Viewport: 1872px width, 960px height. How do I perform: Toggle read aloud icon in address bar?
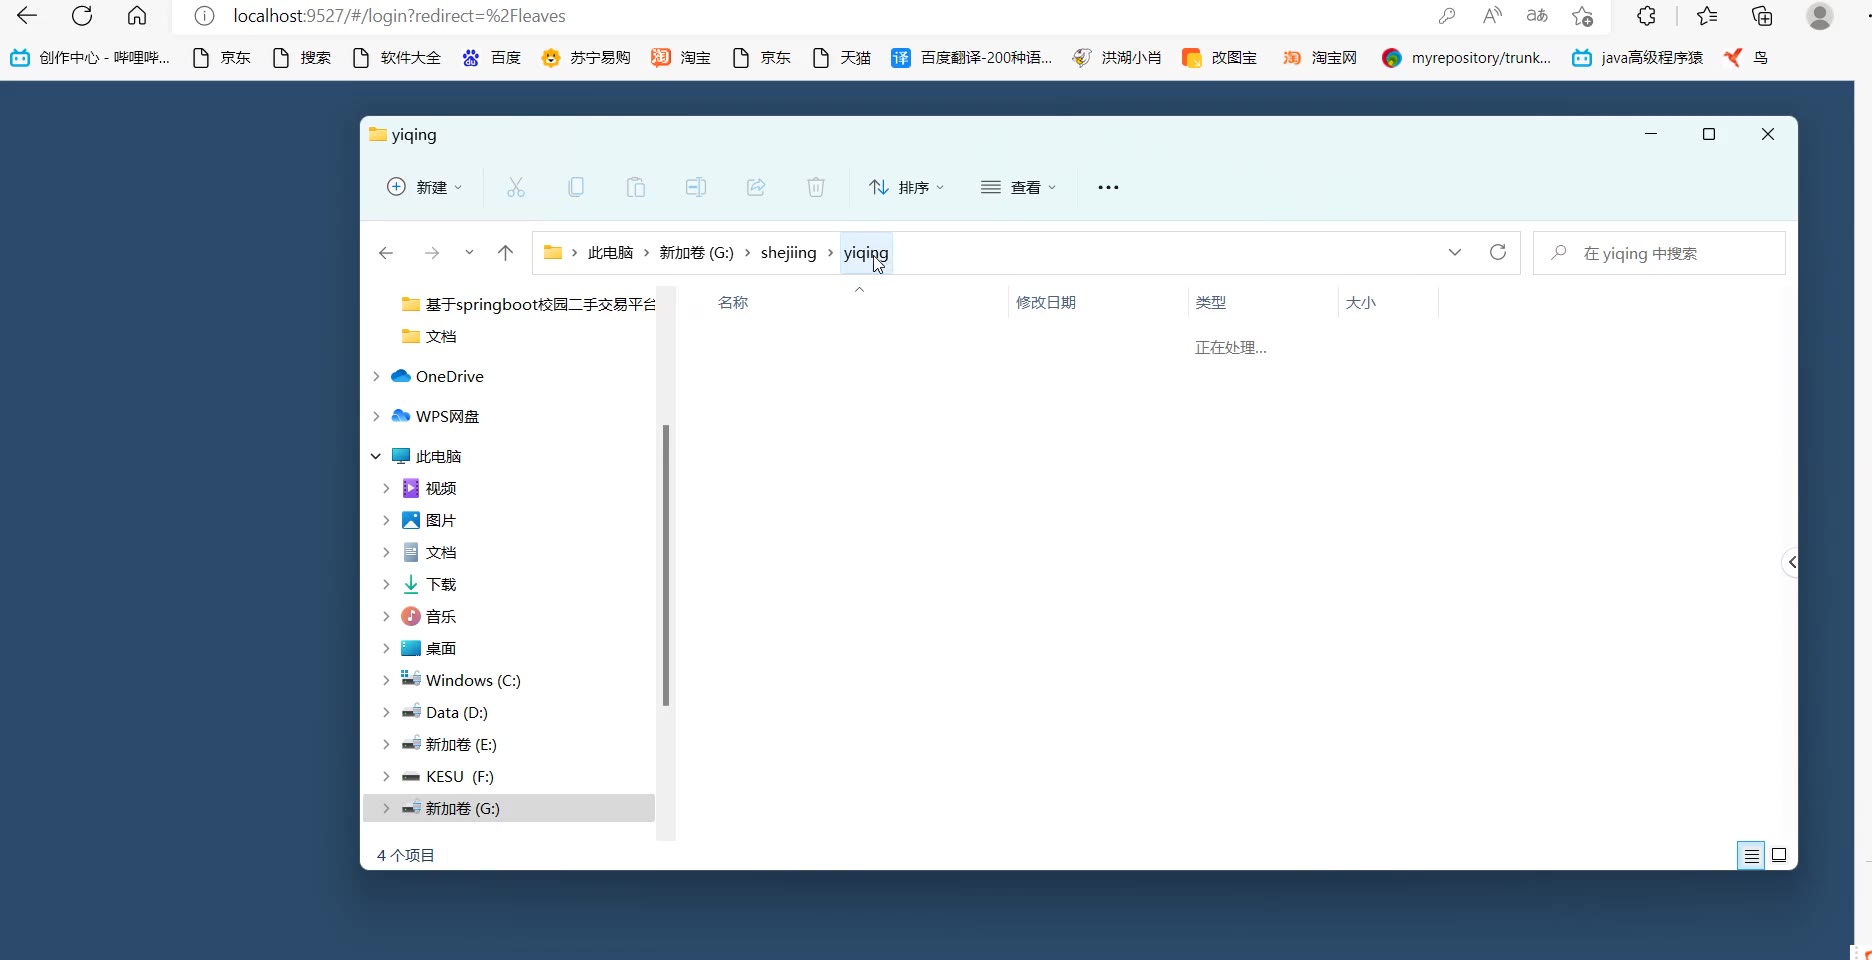1492,16
